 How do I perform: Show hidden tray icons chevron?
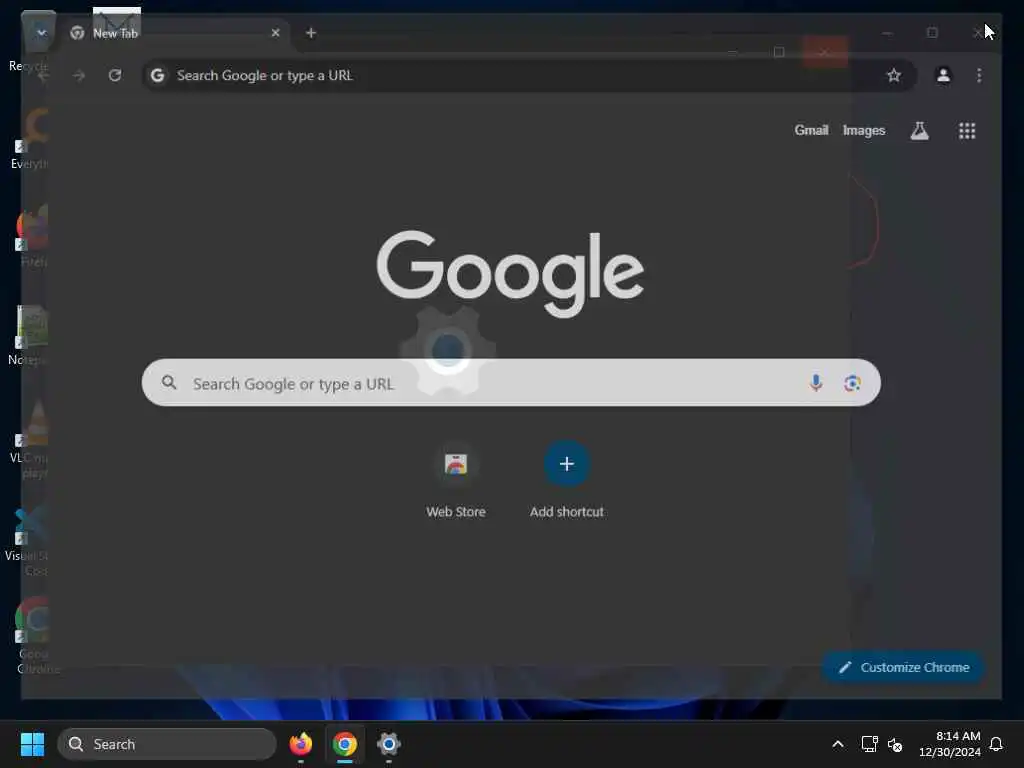838,744
